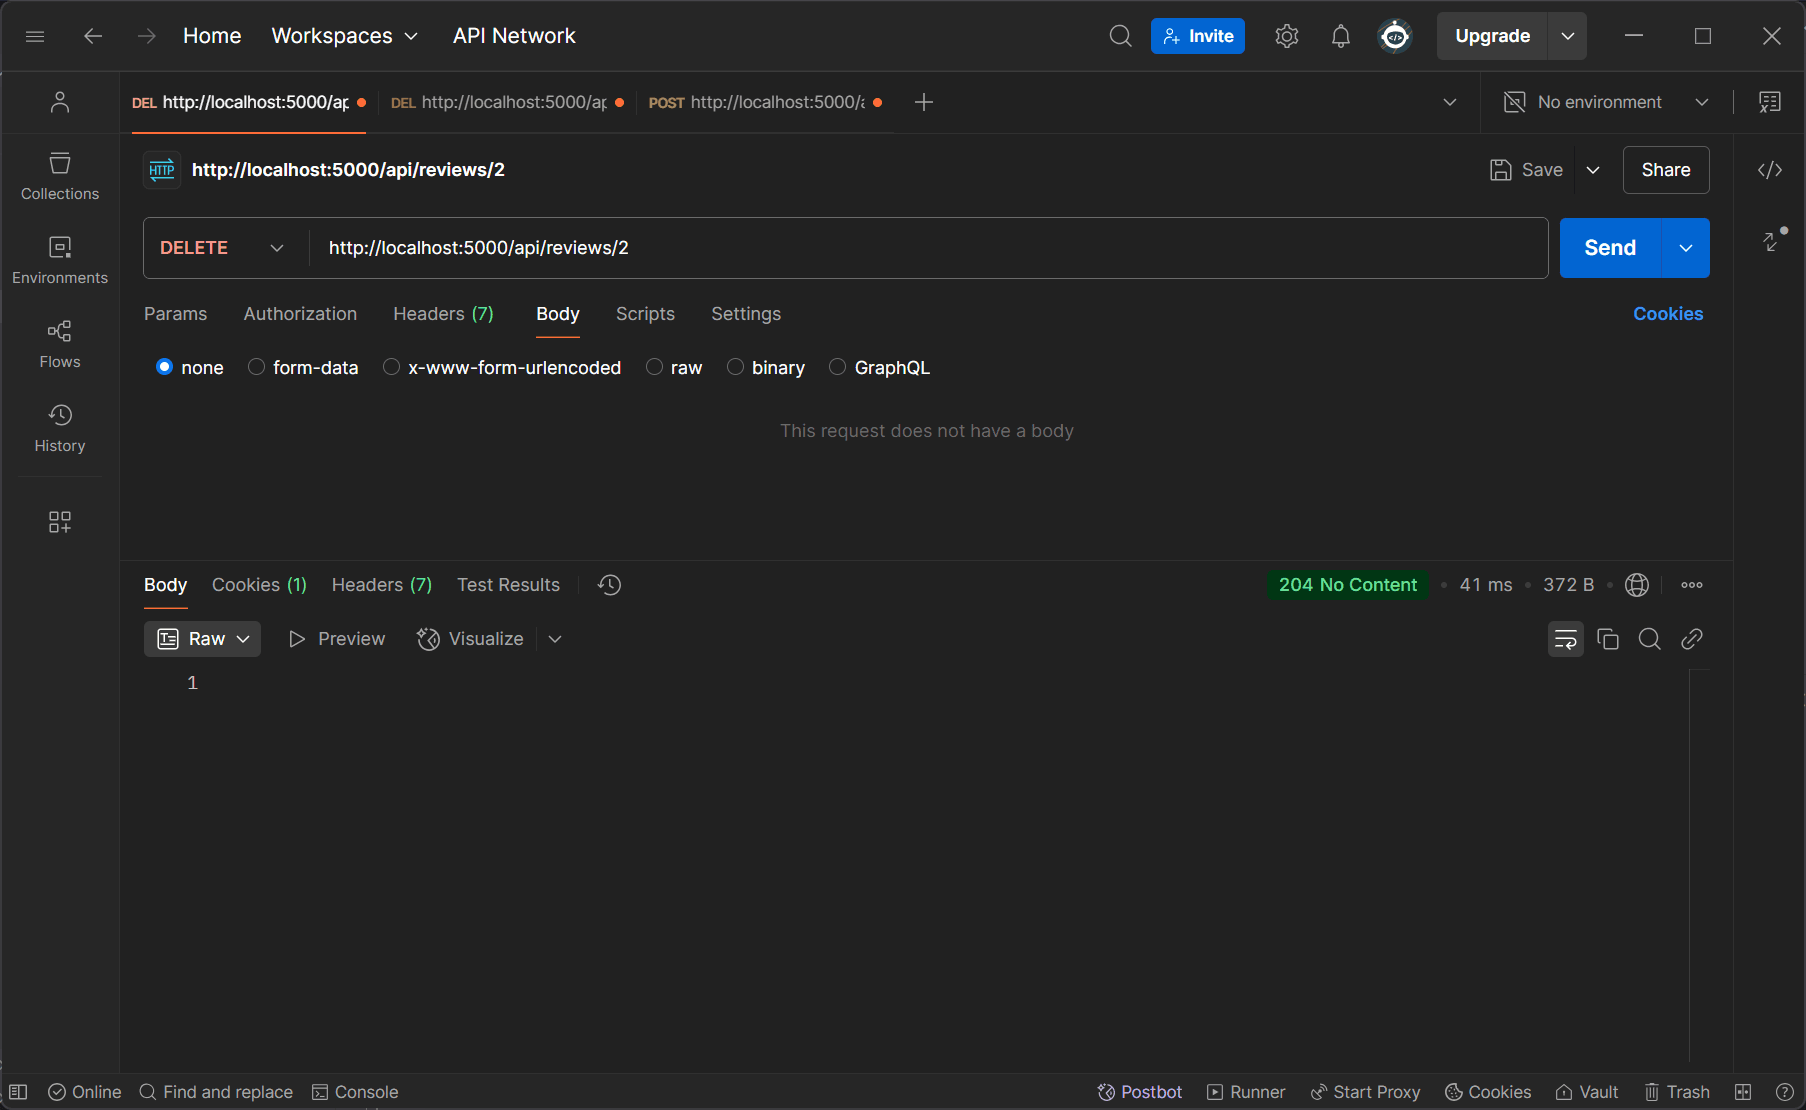The width and height of the screenshot is (1806, 1110).
Task: Switch to the request Headers (7) tab
Action: [444, 314]
